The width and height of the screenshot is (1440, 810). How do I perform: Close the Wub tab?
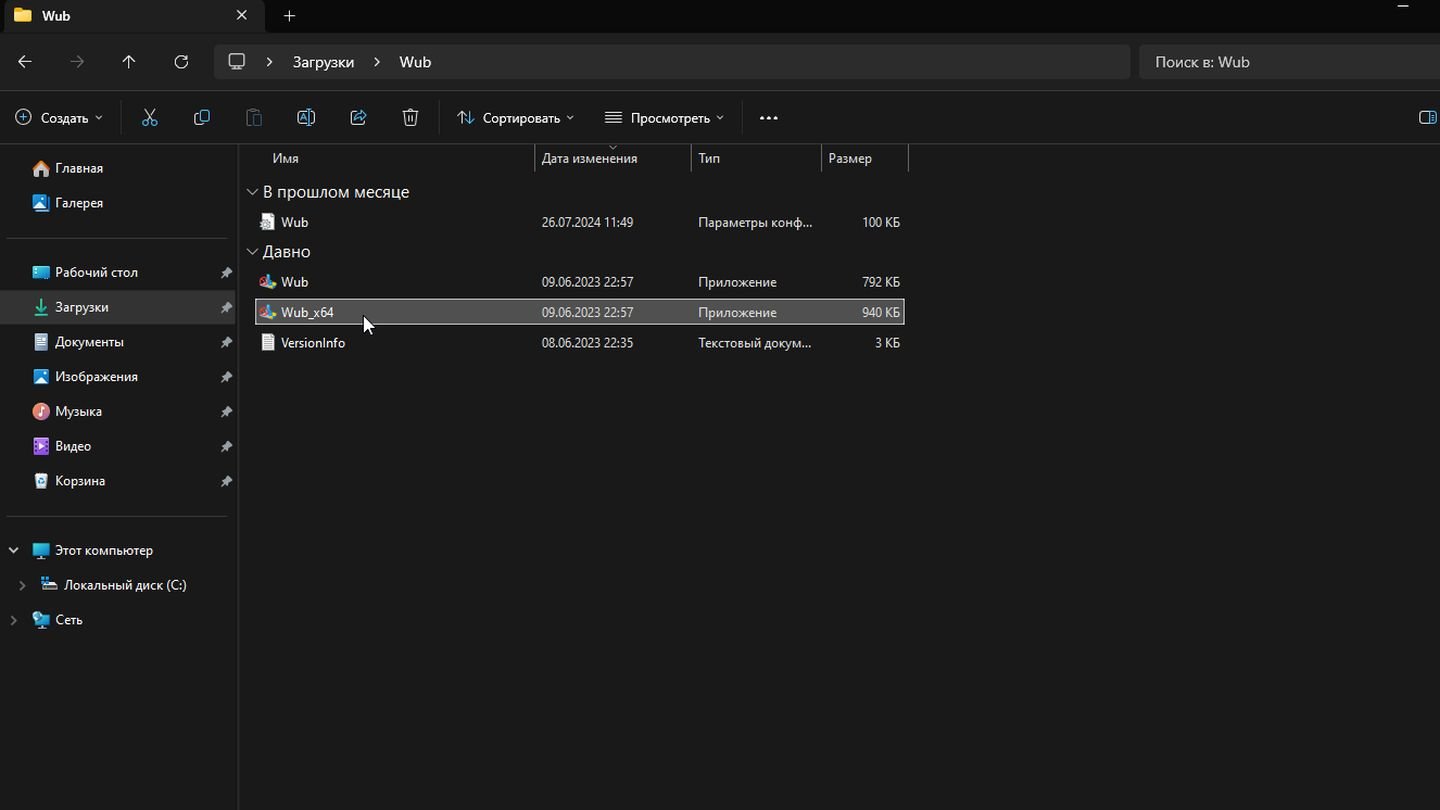click(242, 16)
